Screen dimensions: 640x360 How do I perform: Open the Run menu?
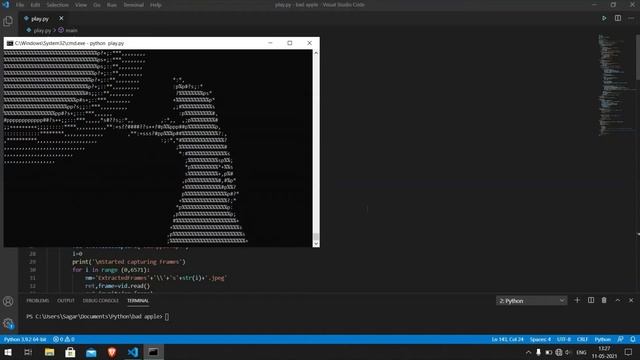point(111,5)
